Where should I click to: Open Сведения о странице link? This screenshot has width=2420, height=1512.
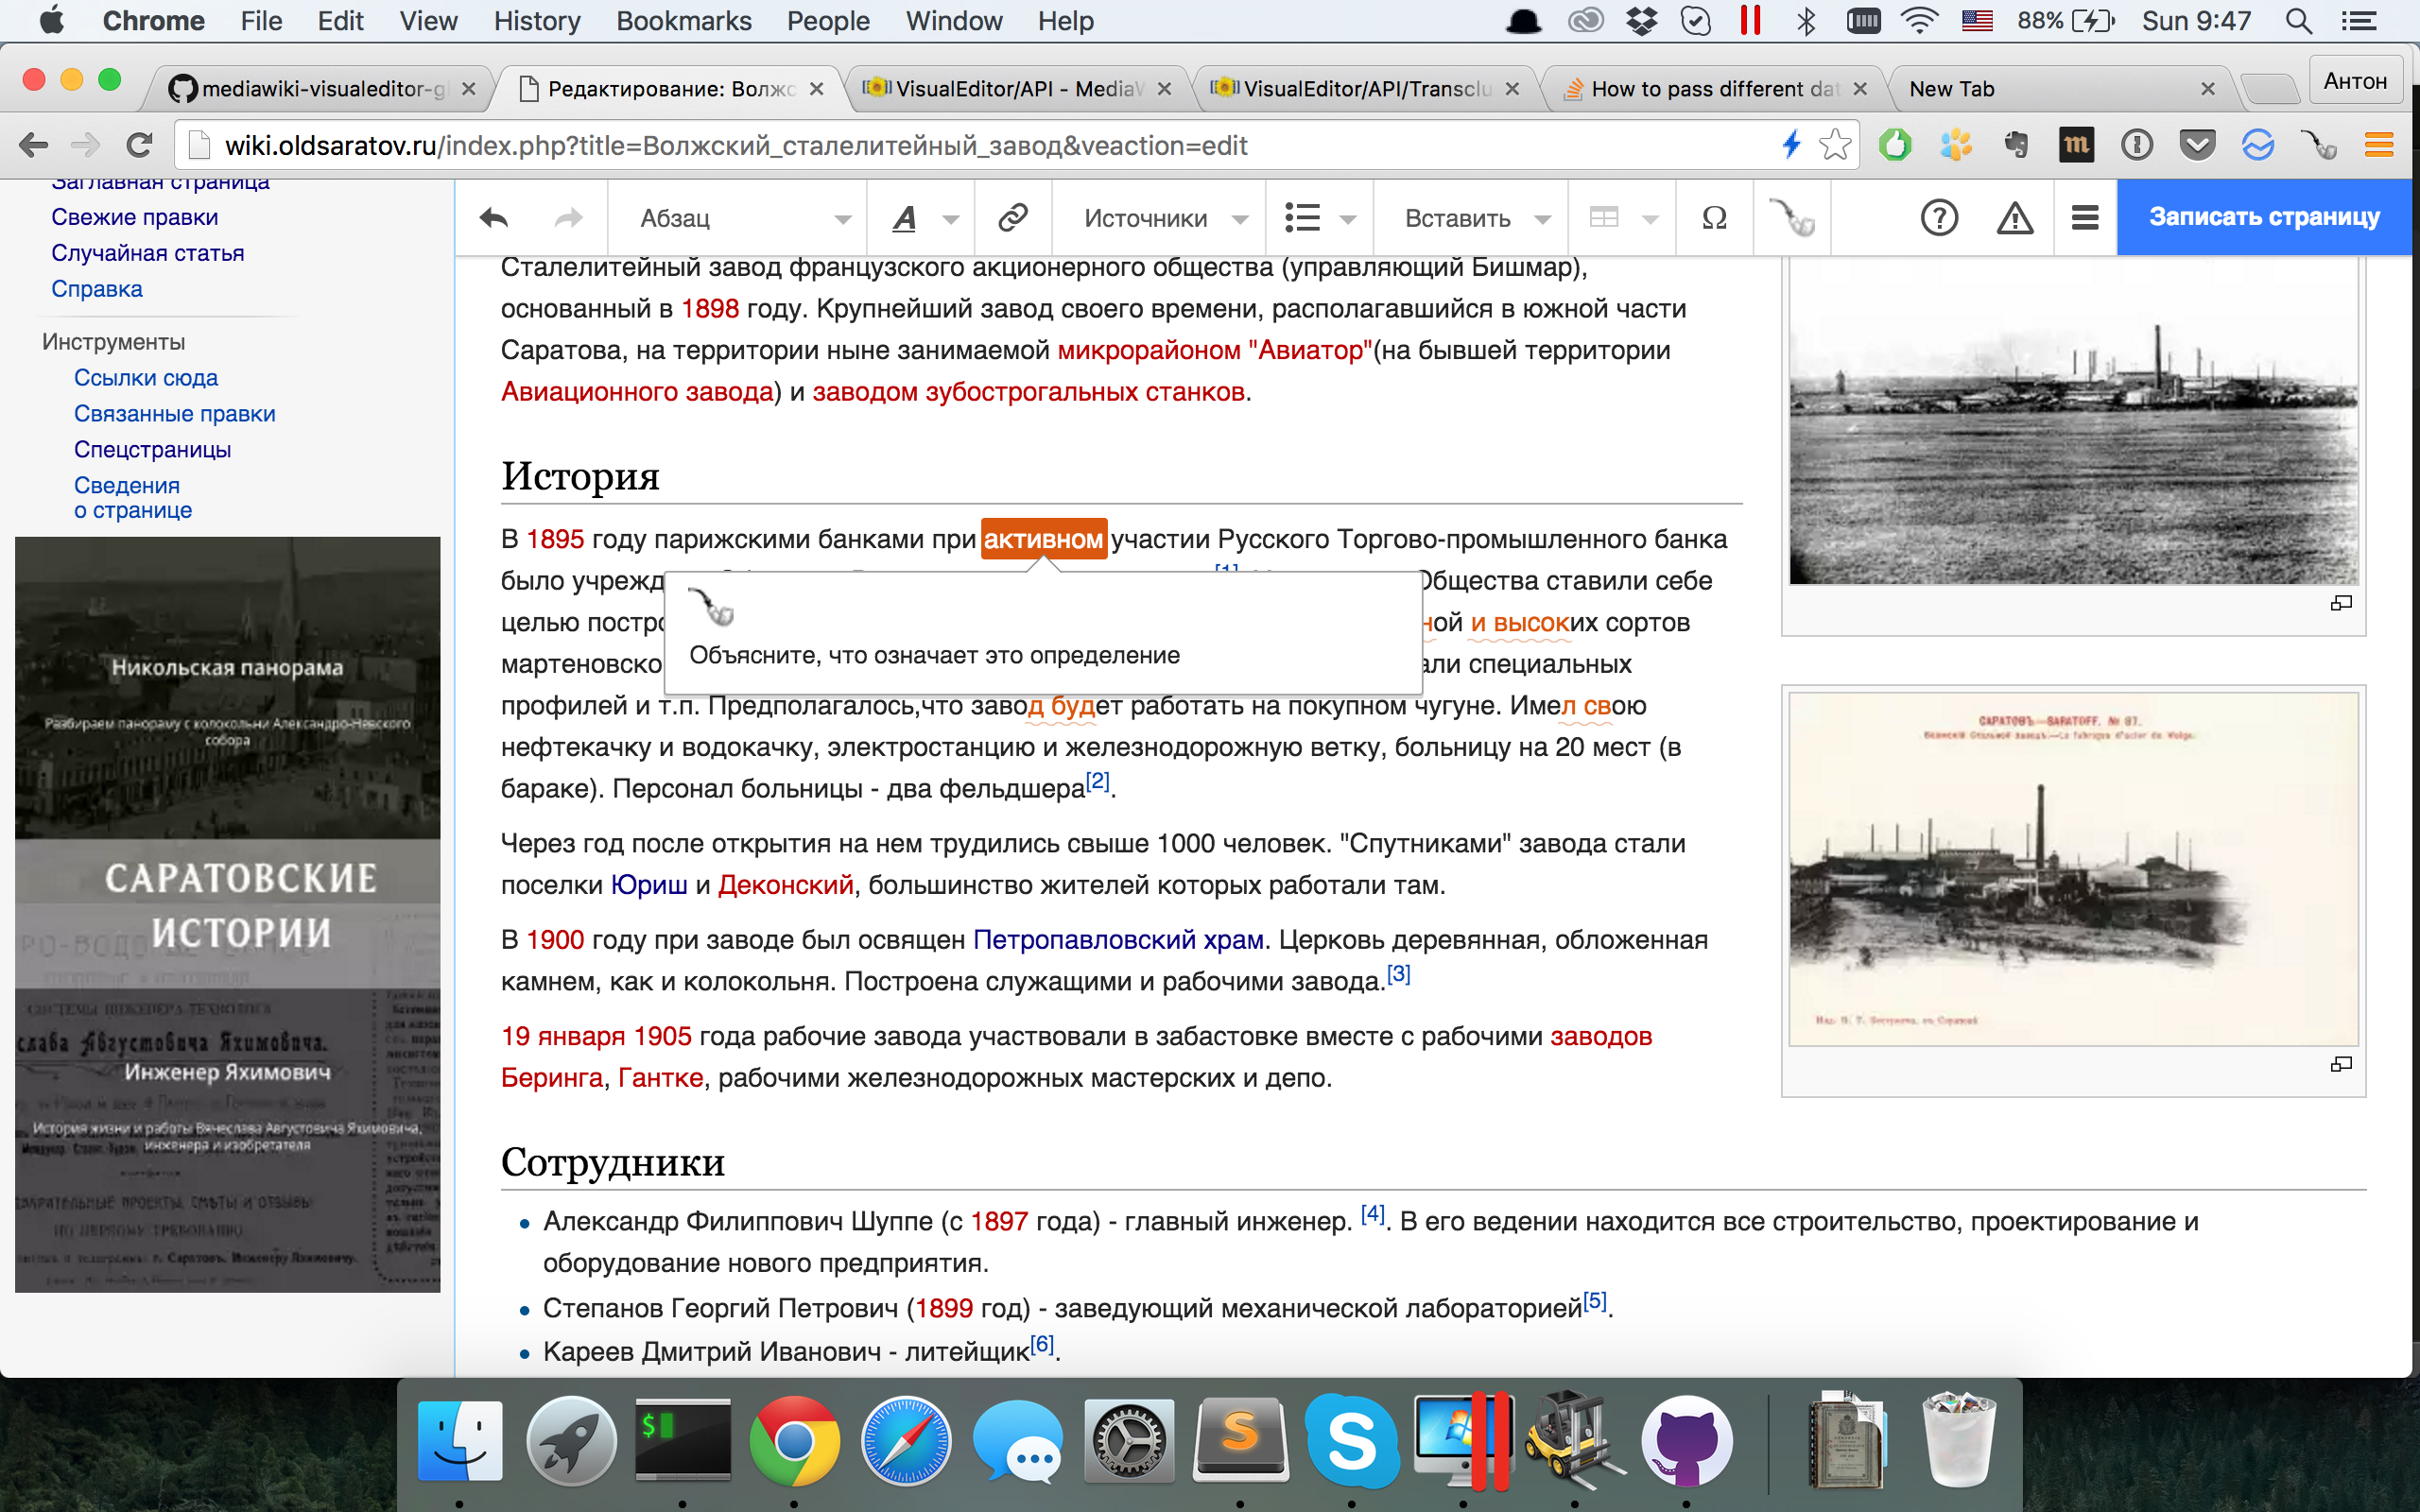[x=132, y=498]
